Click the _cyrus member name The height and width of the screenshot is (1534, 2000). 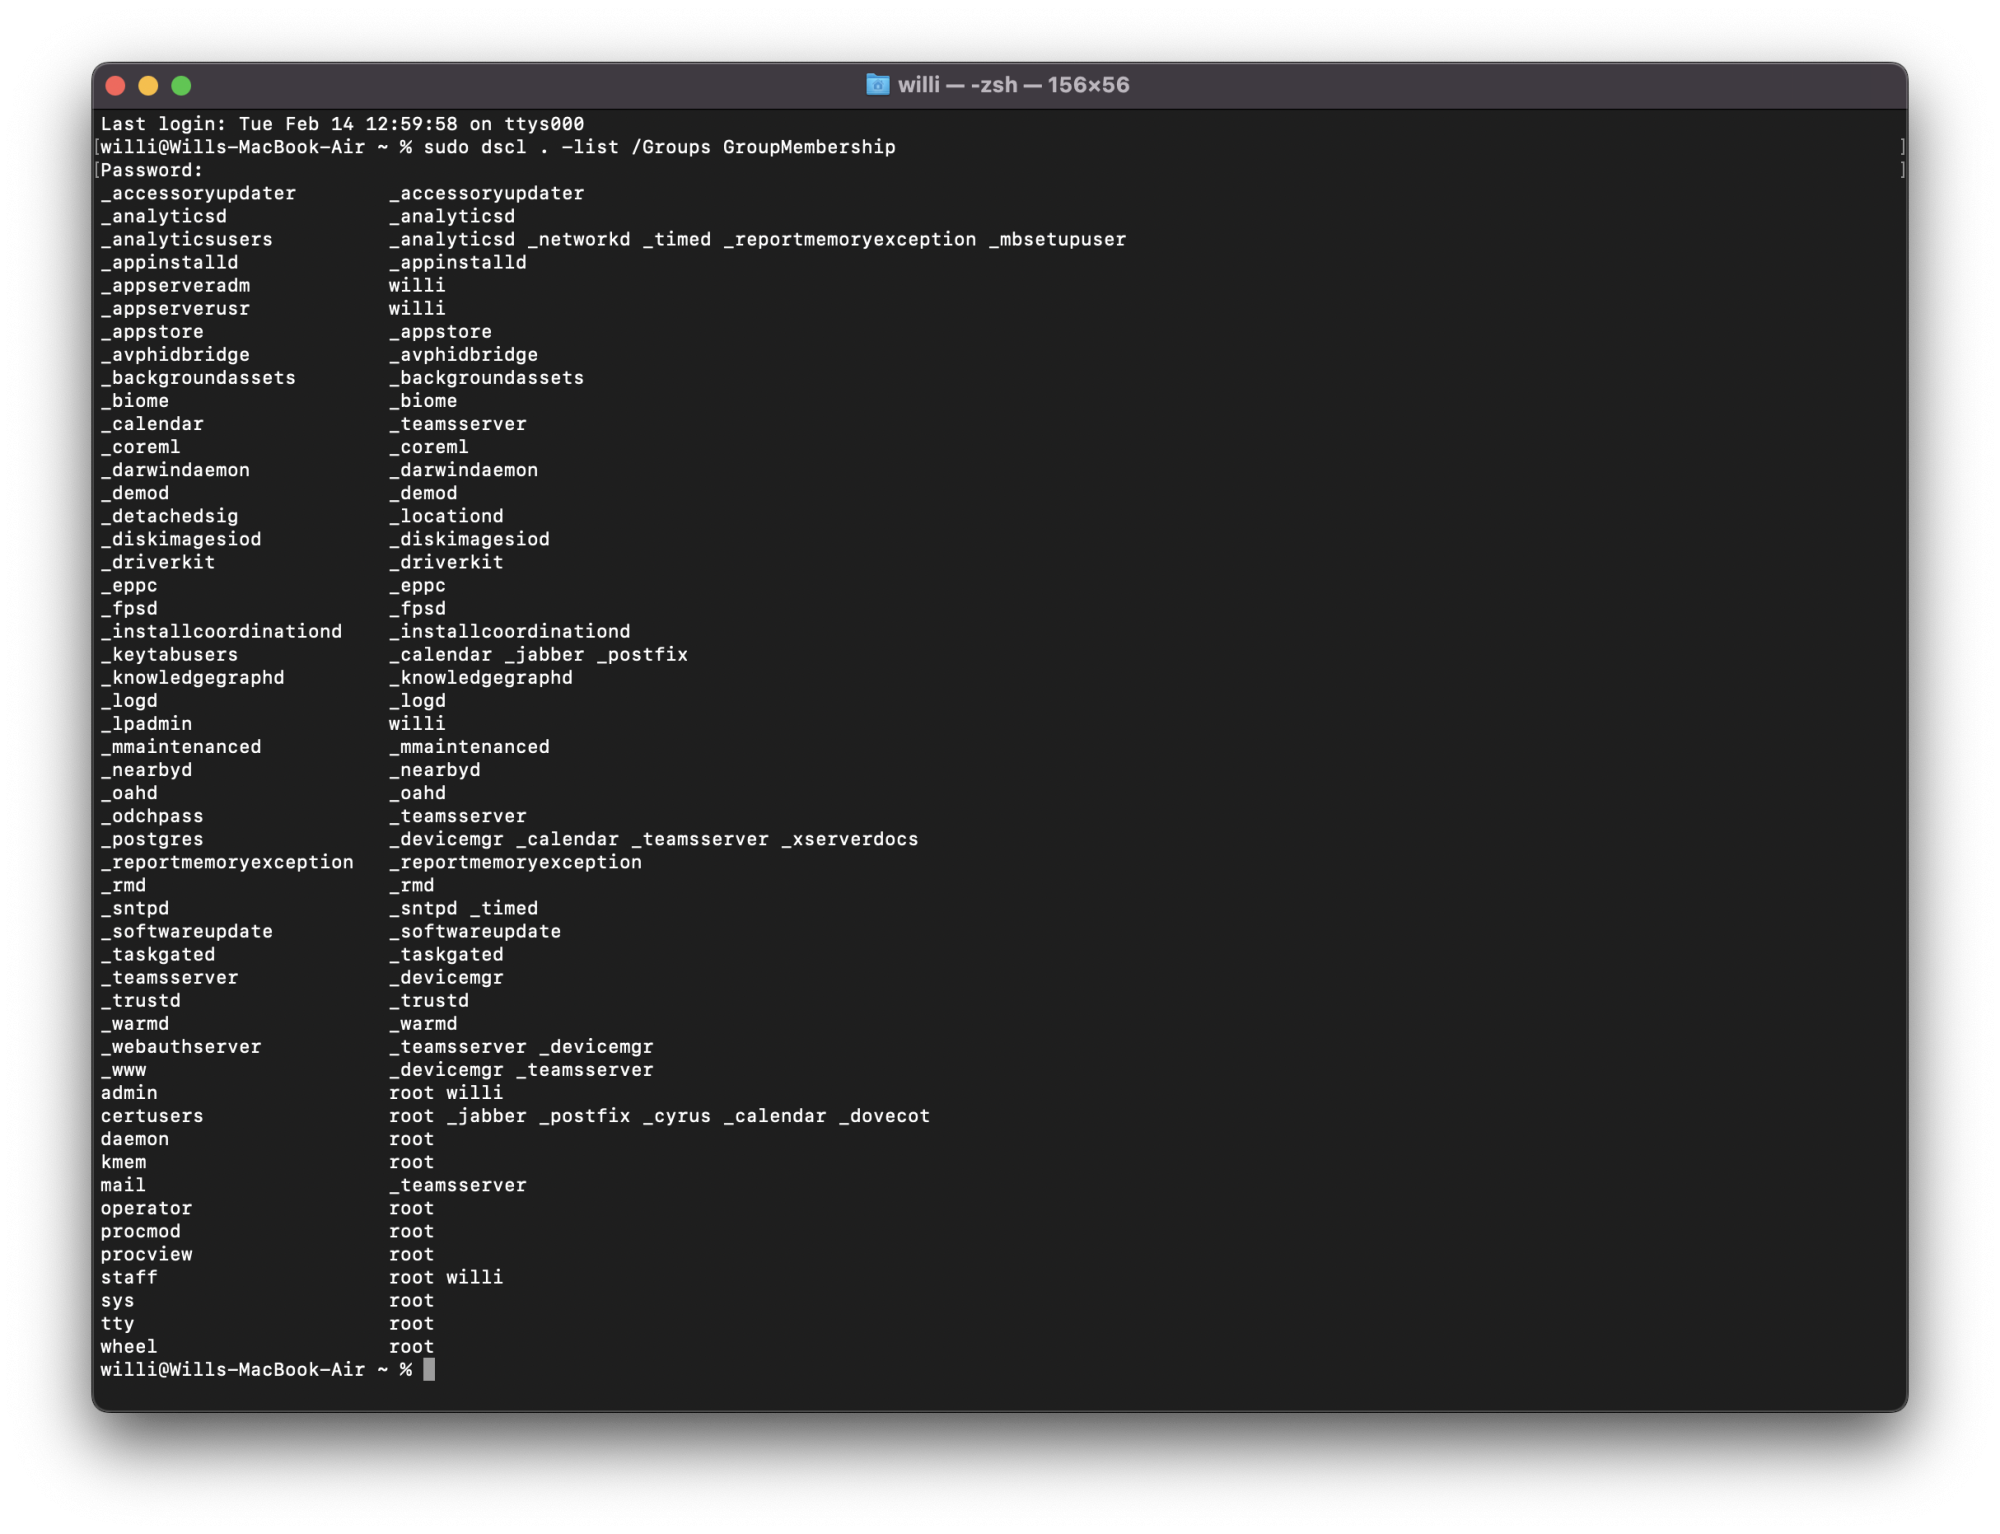coord(676,1116)
